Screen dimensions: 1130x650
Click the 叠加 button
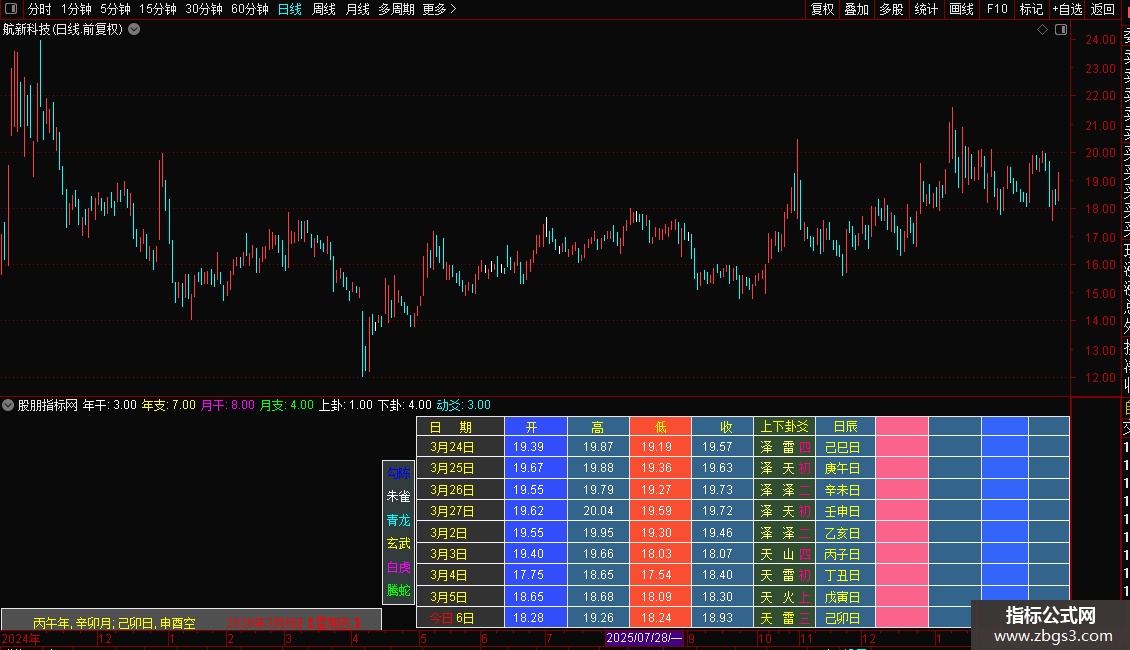click(x=857, y=9)
